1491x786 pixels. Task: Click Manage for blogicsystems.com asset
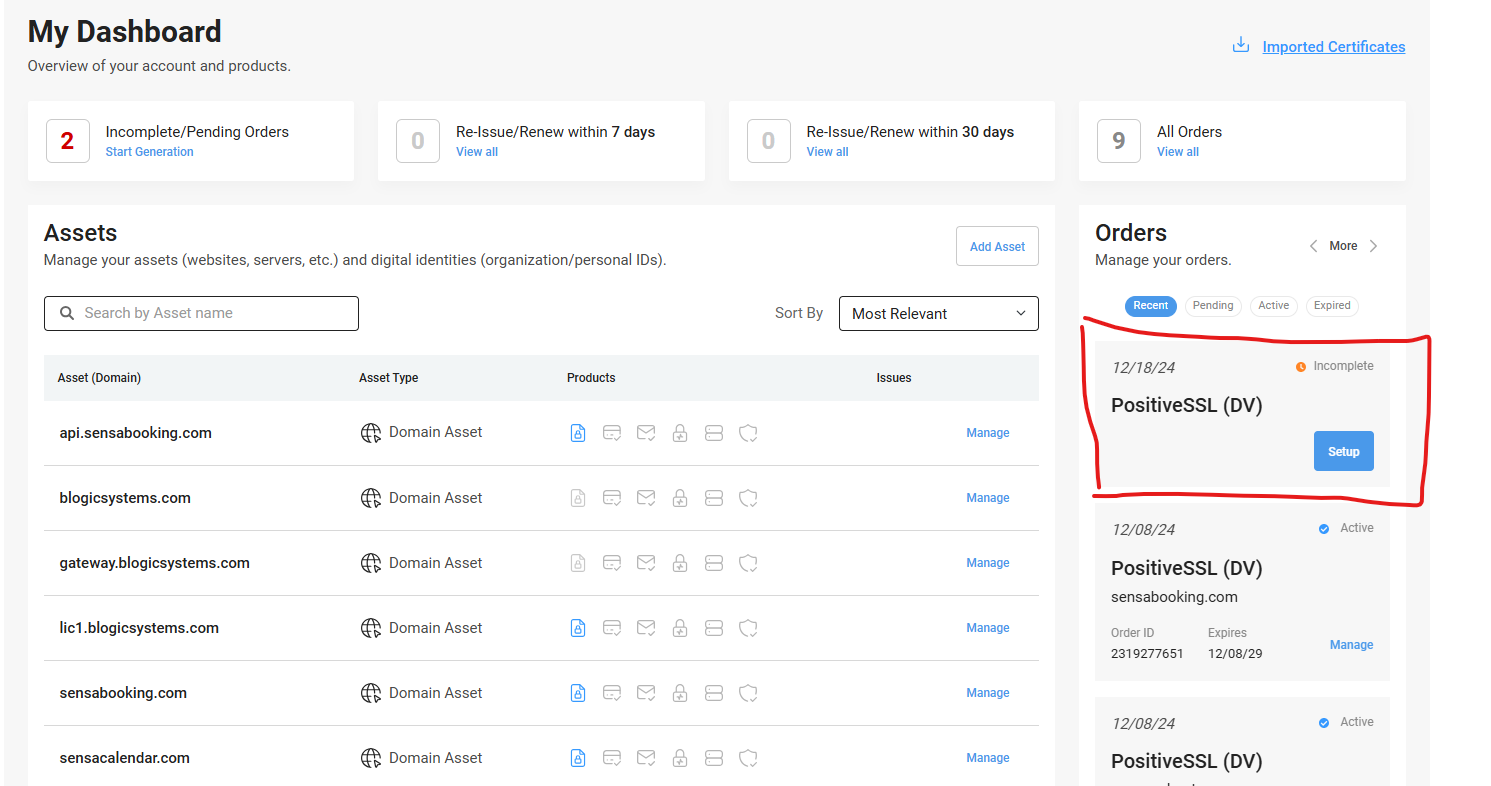click(987, 498)
